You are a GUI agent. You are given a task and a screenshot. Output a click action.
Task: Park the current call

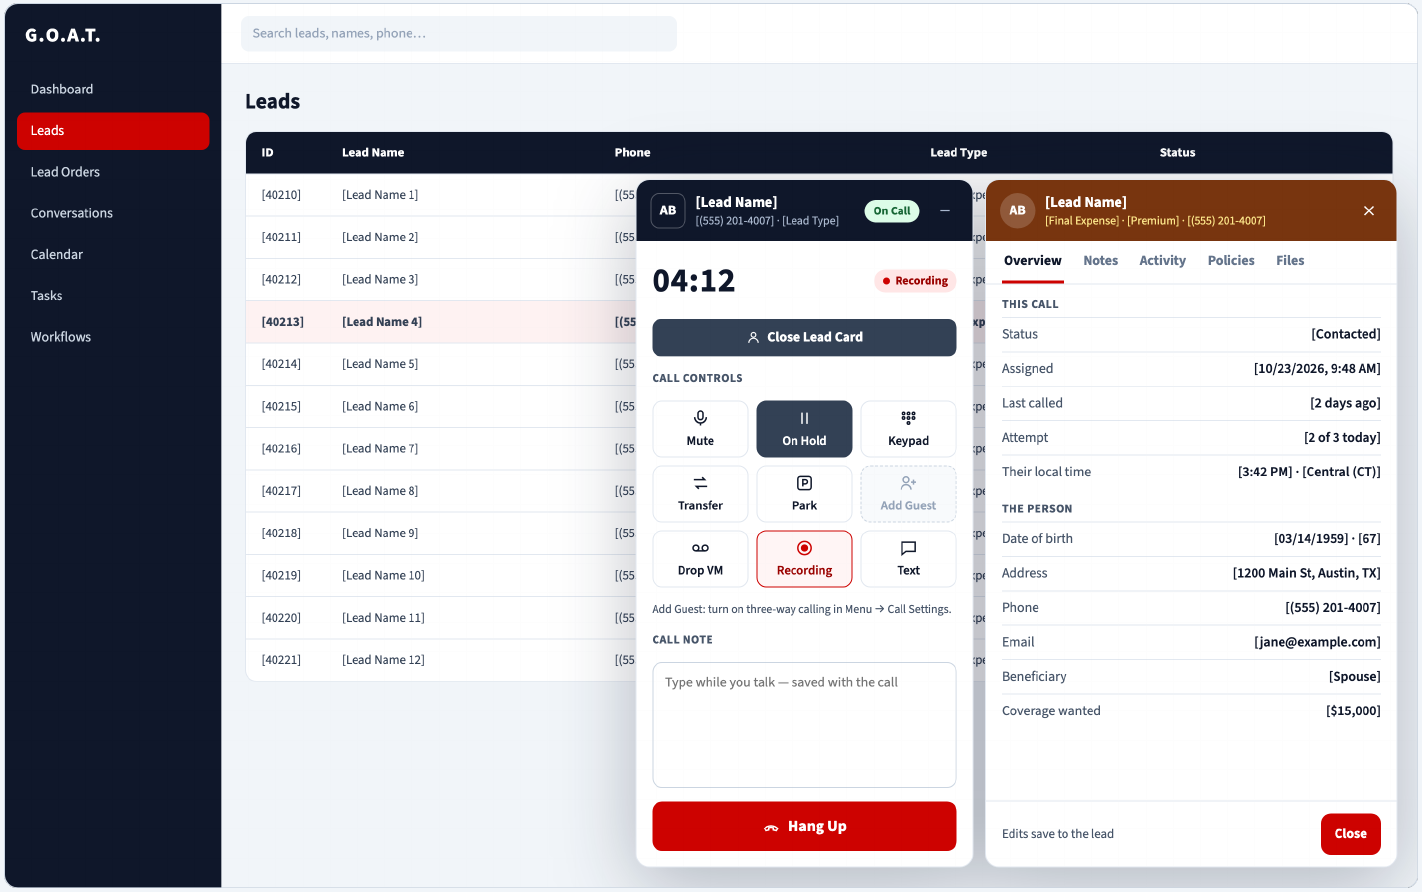point(804,494)
